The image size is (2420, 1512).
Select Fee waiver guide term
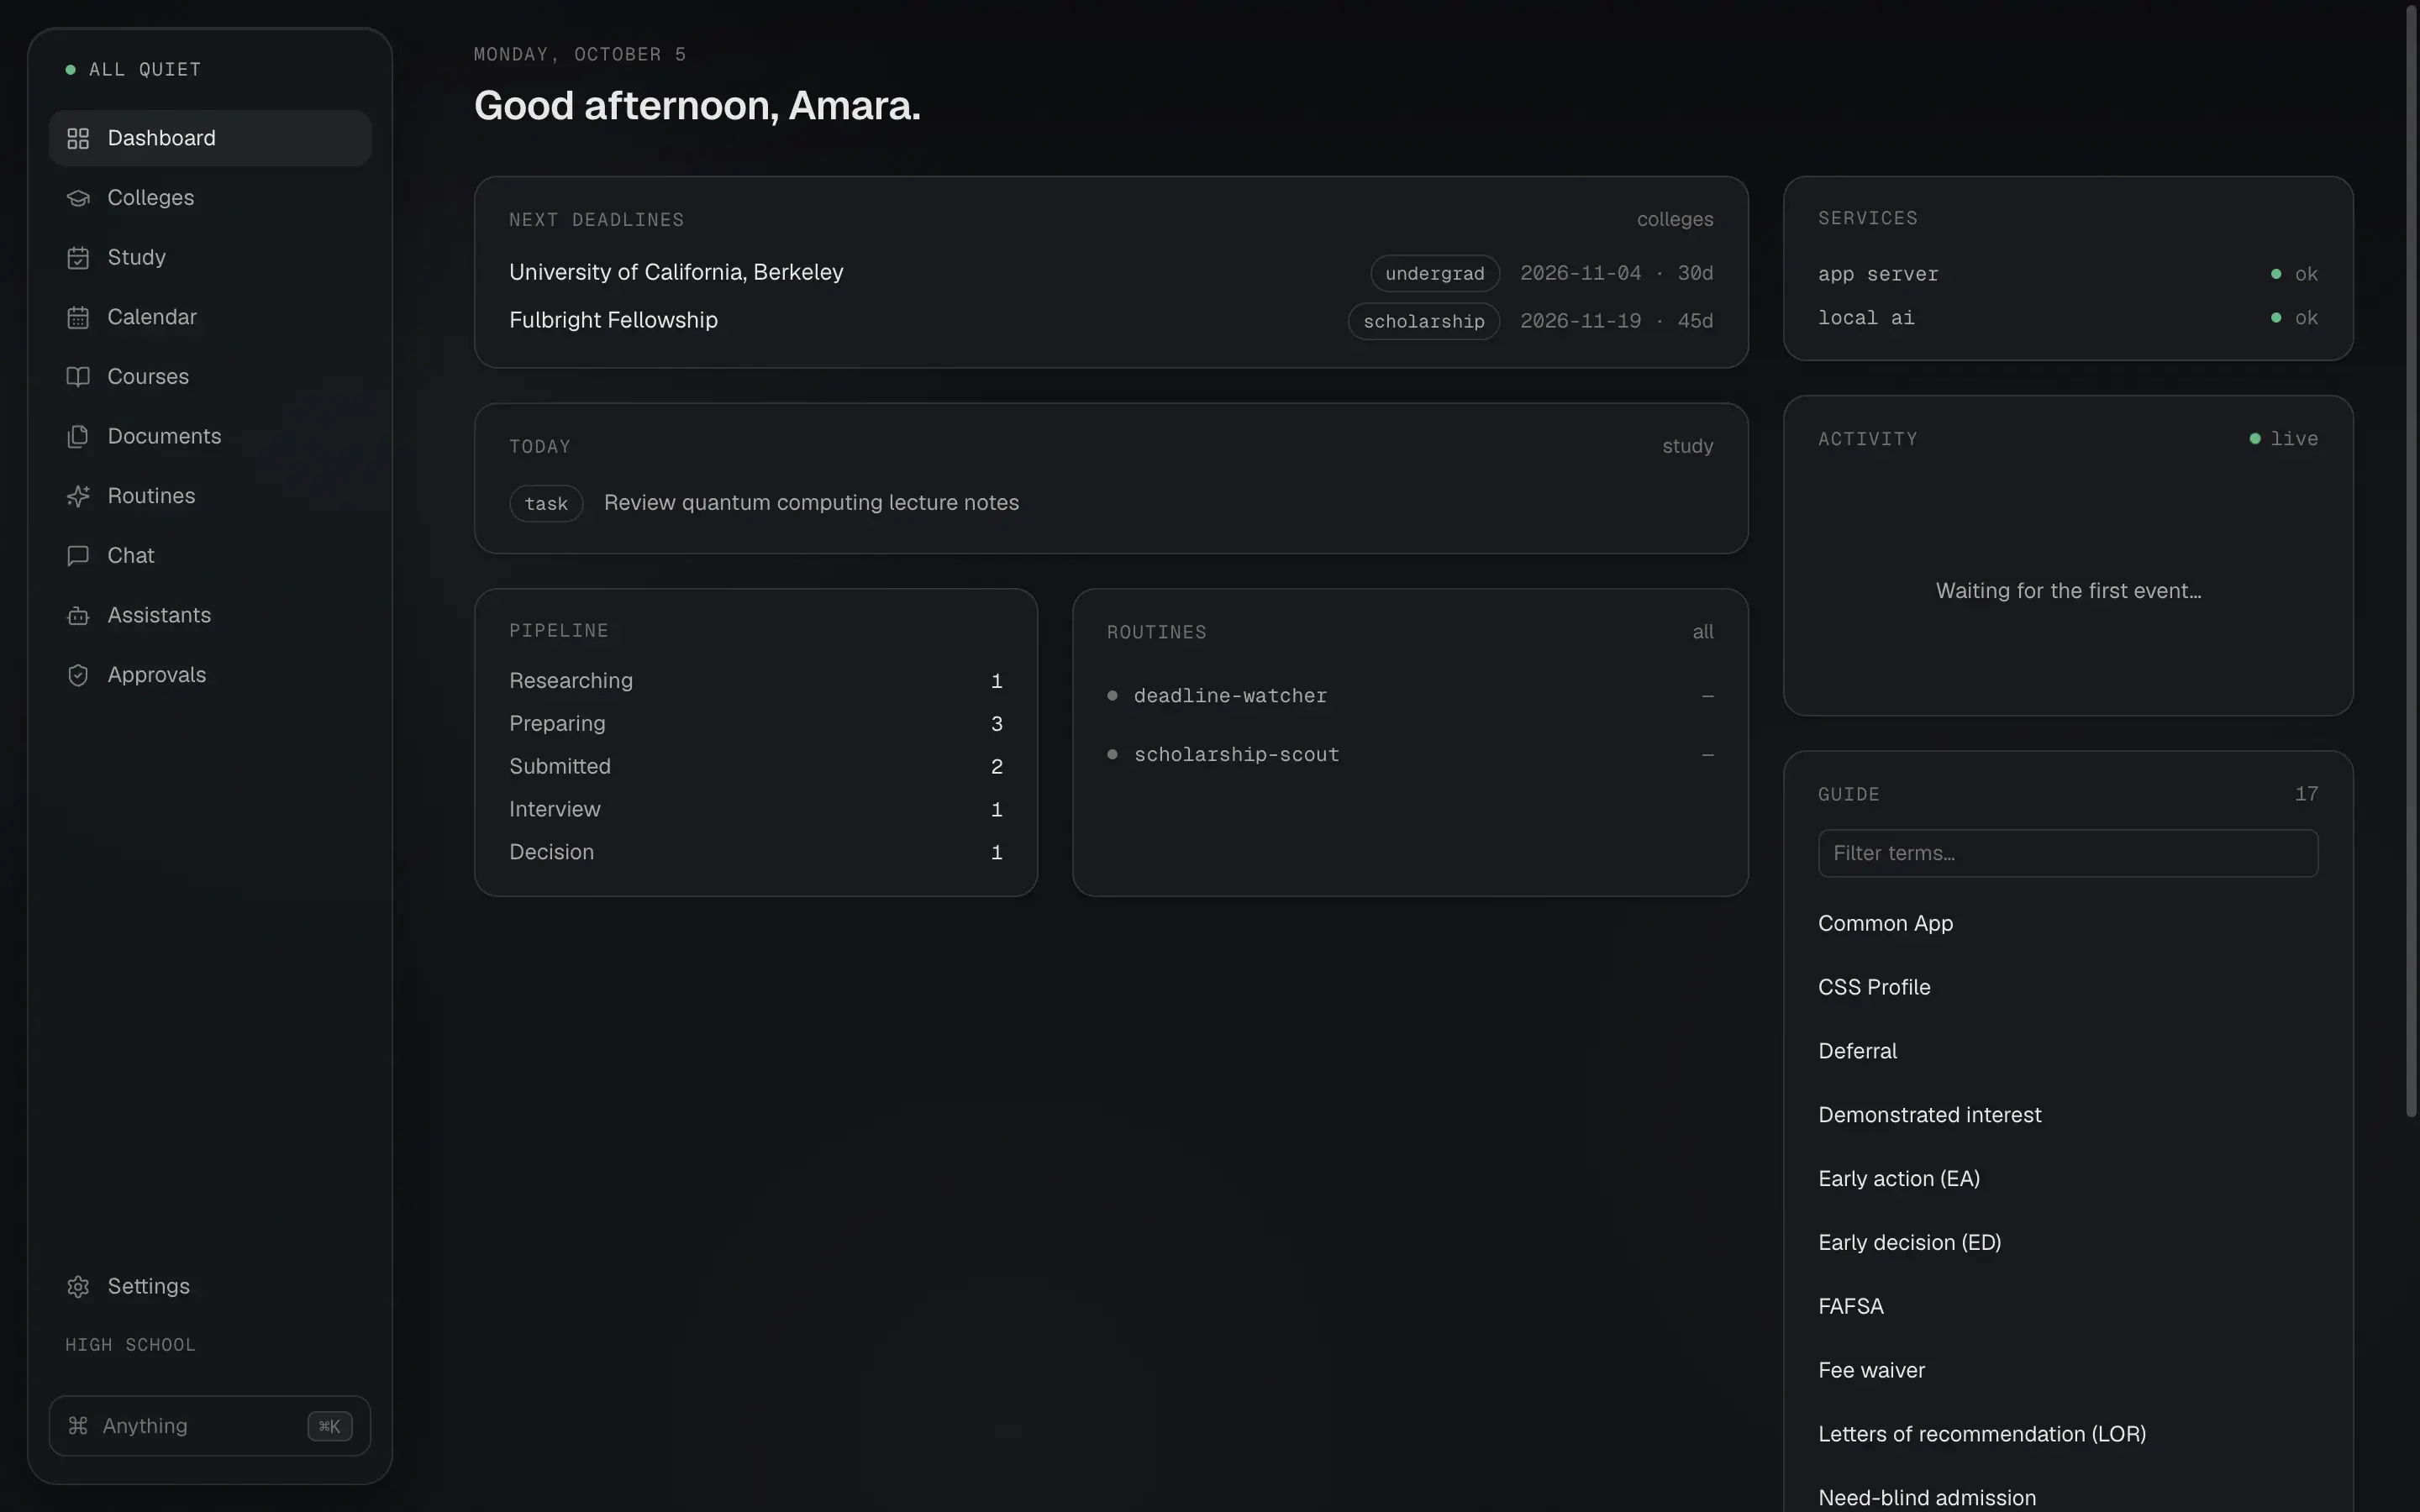1871,1372
